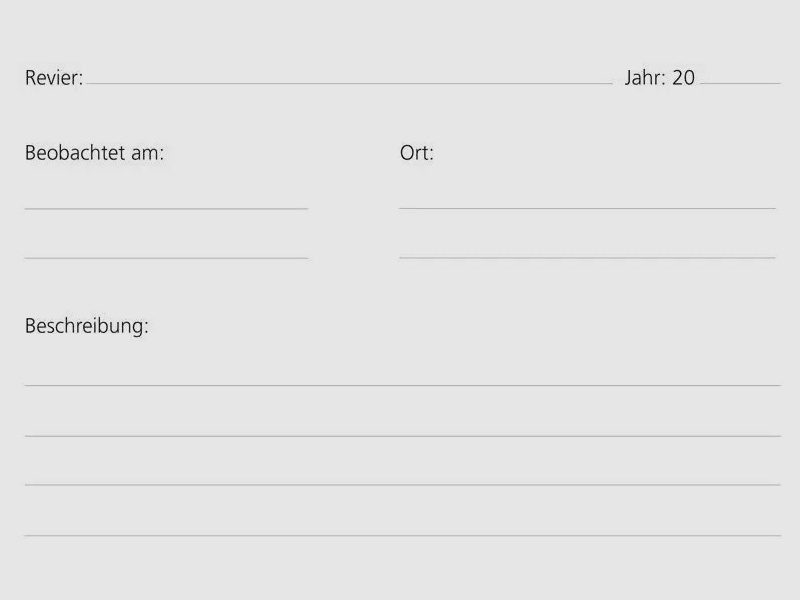
Task: Select third Beschreibung line
Action: pyautogui.click(x=402, y=485)
